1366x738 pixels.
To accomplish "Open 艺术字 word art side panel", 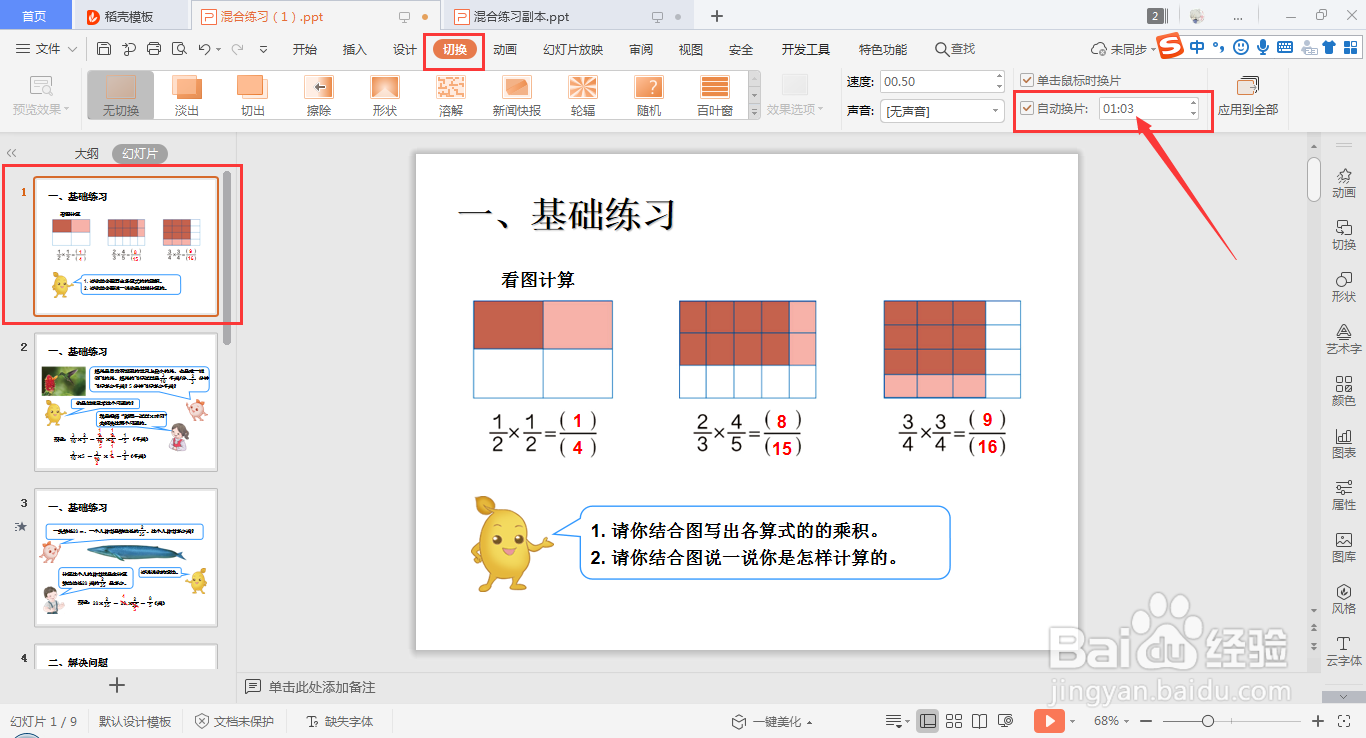I will coord(1344,339).
